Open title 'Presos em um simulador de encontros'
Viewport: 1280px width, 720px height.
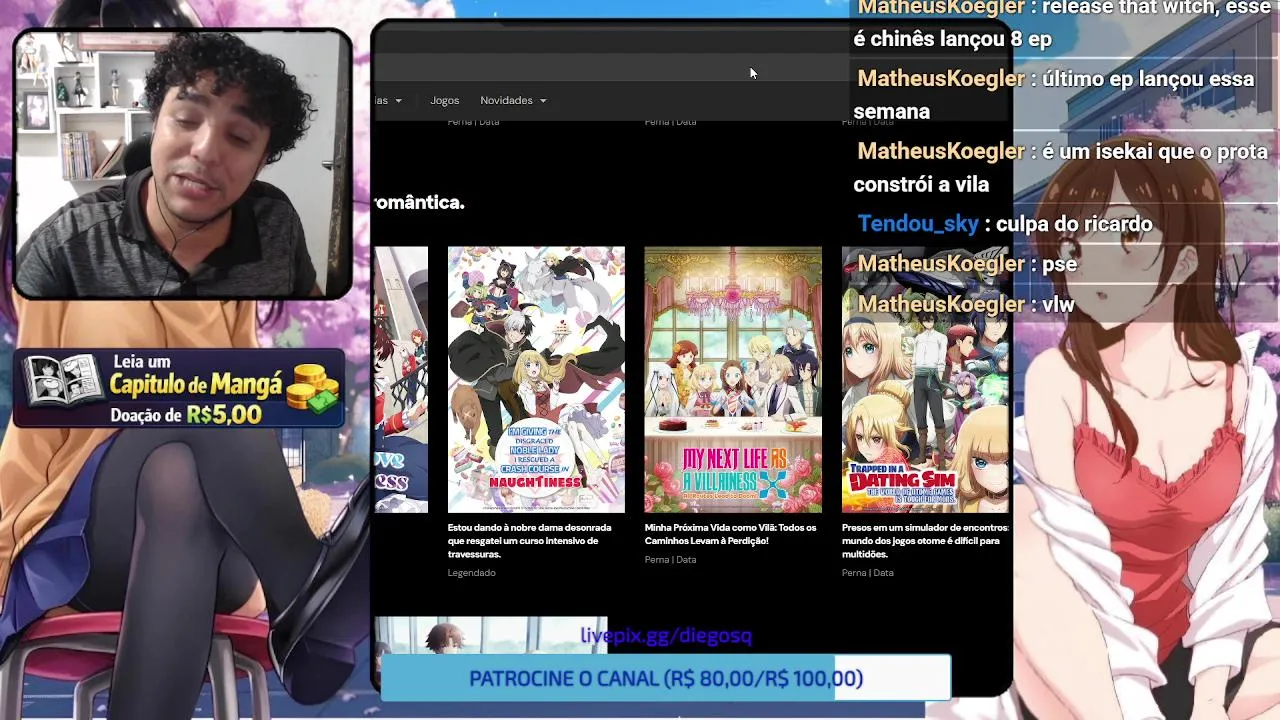click(925, 541)
